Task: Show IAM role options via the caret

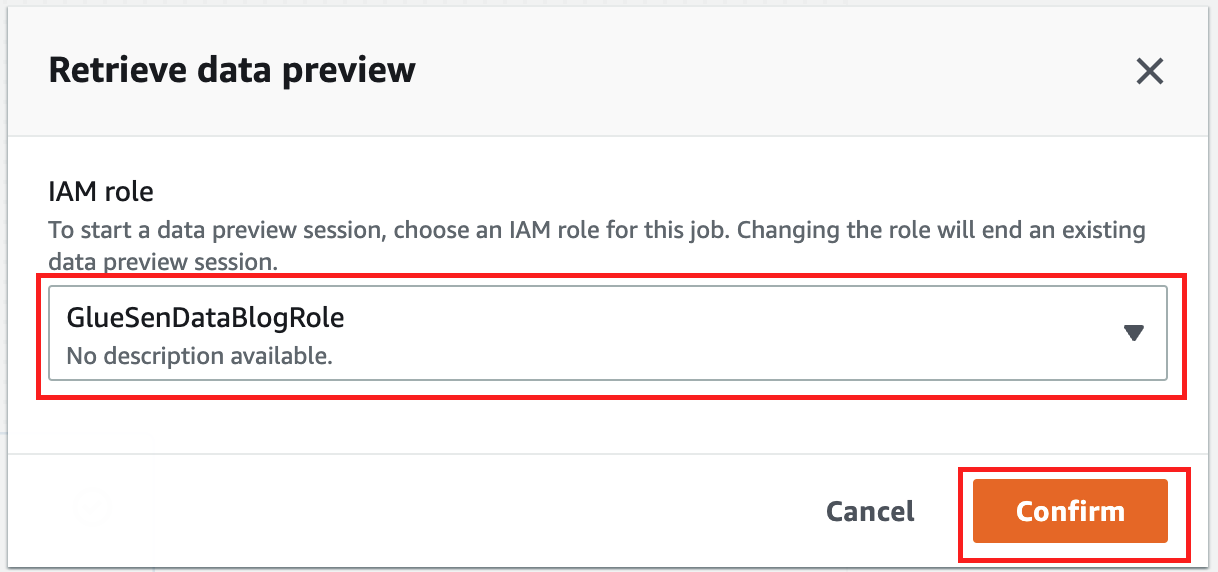Action: (x=1133, y=333)
